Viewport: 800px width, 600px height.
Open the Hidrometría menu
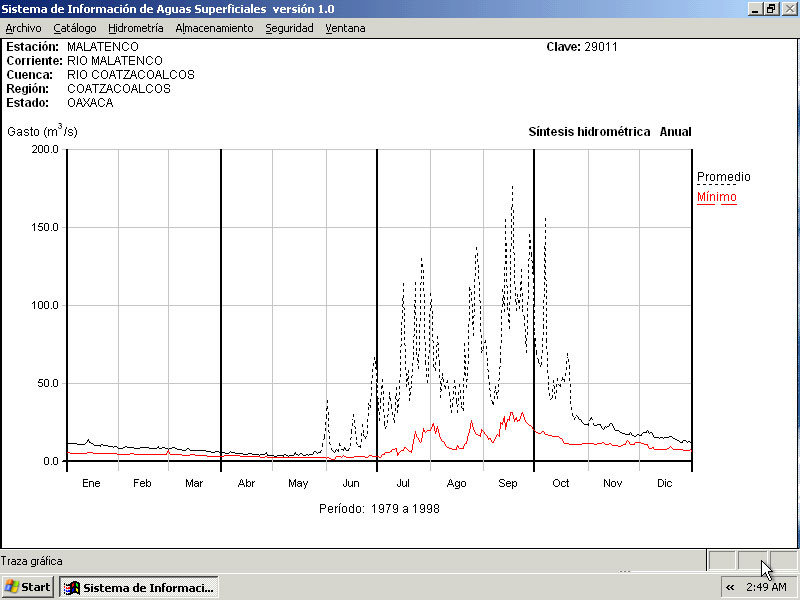pyautogui.click(x=135, y=28)
